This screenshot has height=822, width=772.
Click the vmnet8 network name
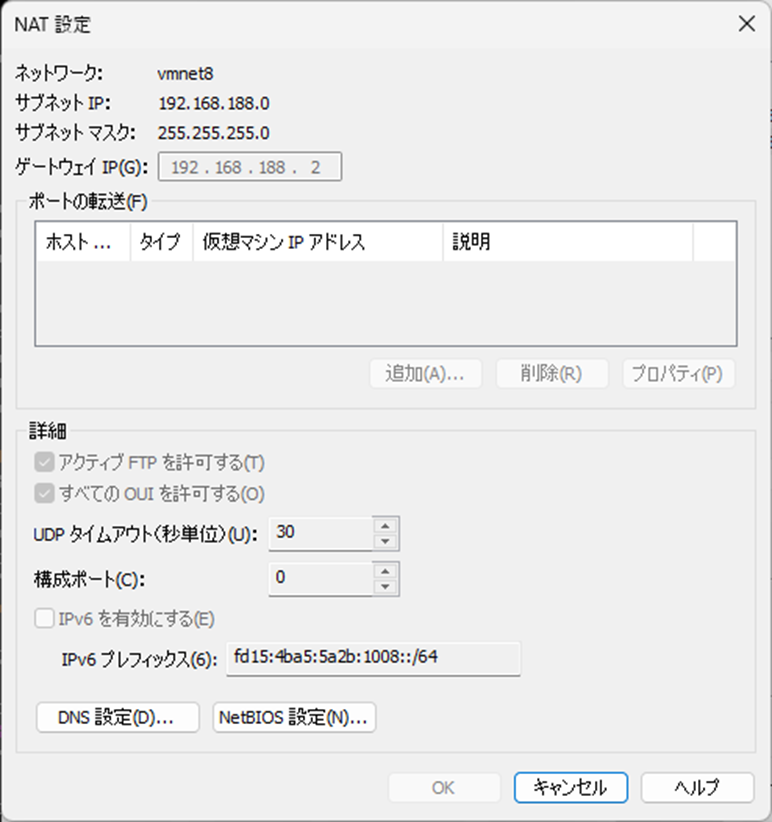(x=185, y=73)
